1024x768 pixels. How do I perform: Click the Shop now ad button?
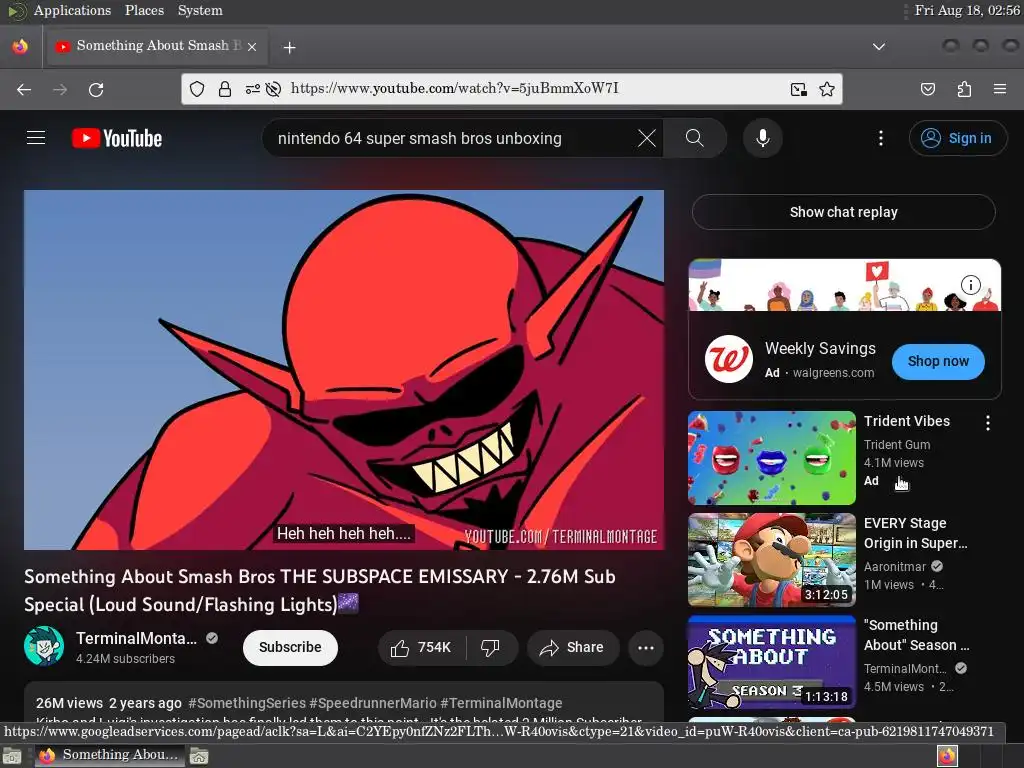(x=938, y=361)
